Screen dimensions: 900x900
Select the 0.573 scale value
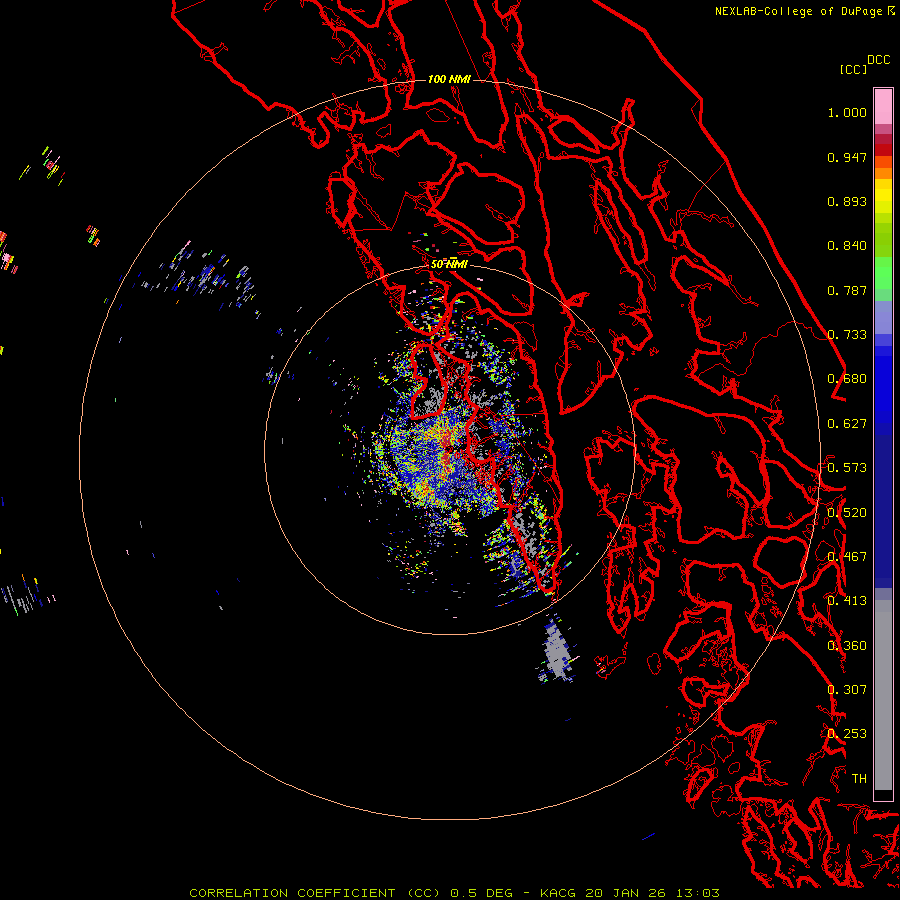point(847,468)
